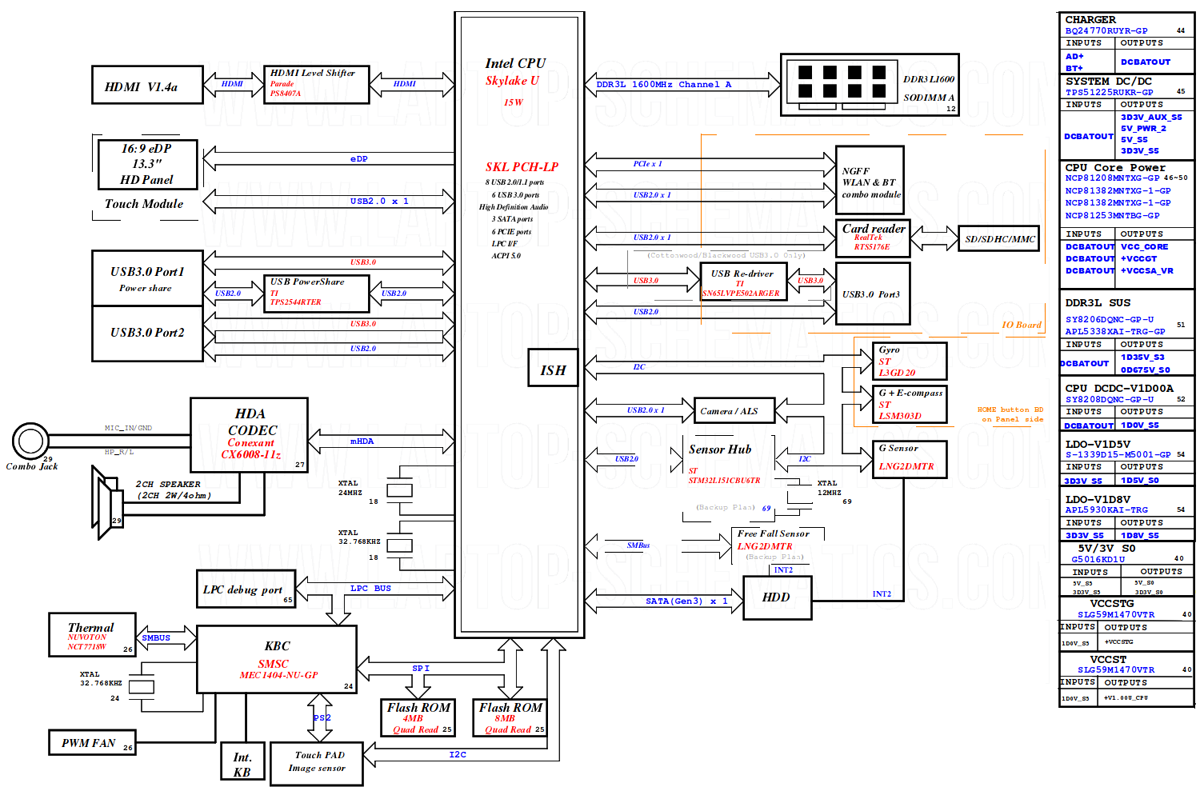Click the 'eDP' bus label
Image resolution: width=1200 pixels, height=799 pixels.
pyautogui.click(x=358, y=158)
